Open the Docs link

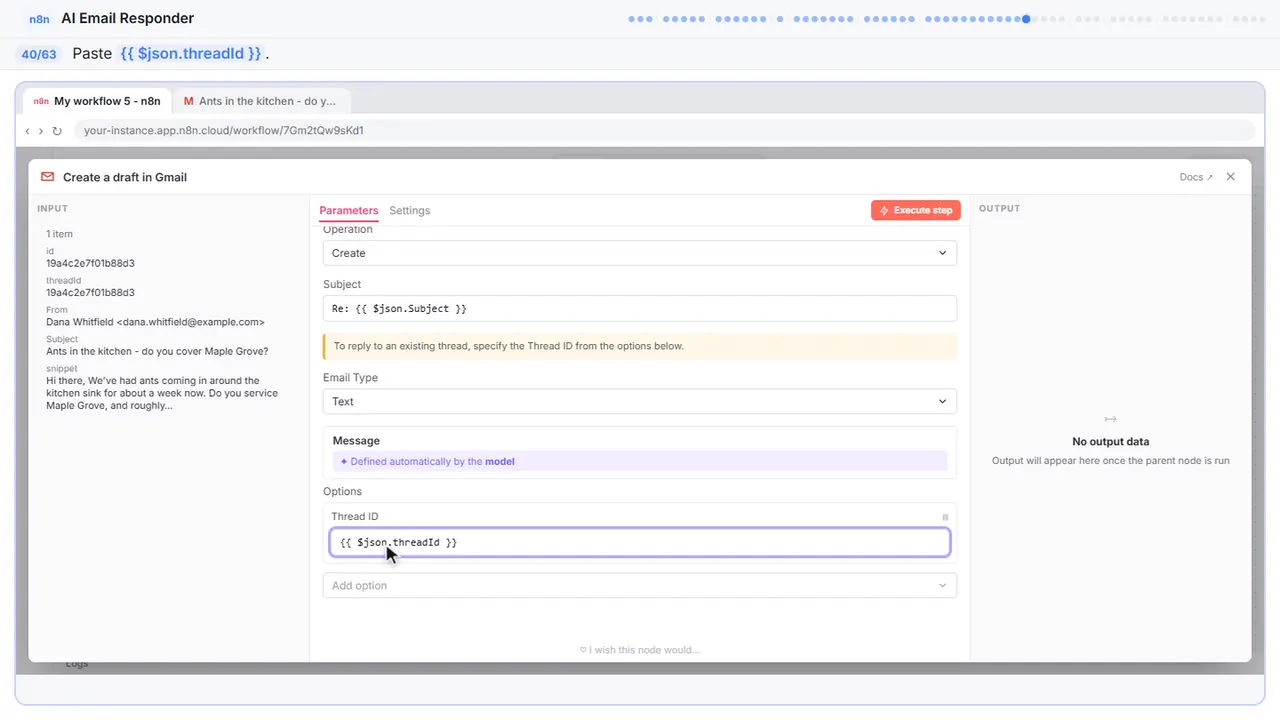(x=1196, y=177)
